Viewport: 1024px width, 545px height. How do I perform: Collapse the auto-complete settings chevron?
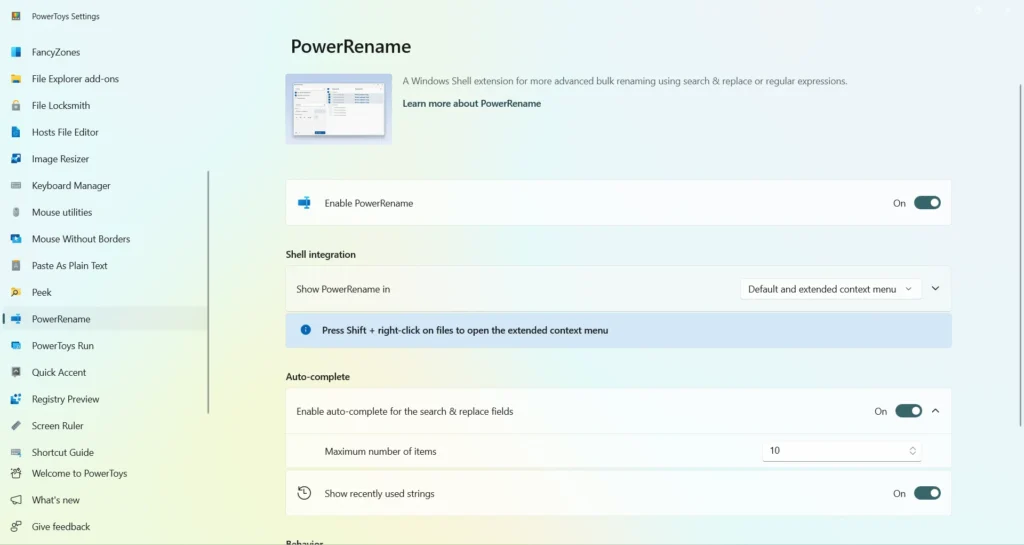935,411
